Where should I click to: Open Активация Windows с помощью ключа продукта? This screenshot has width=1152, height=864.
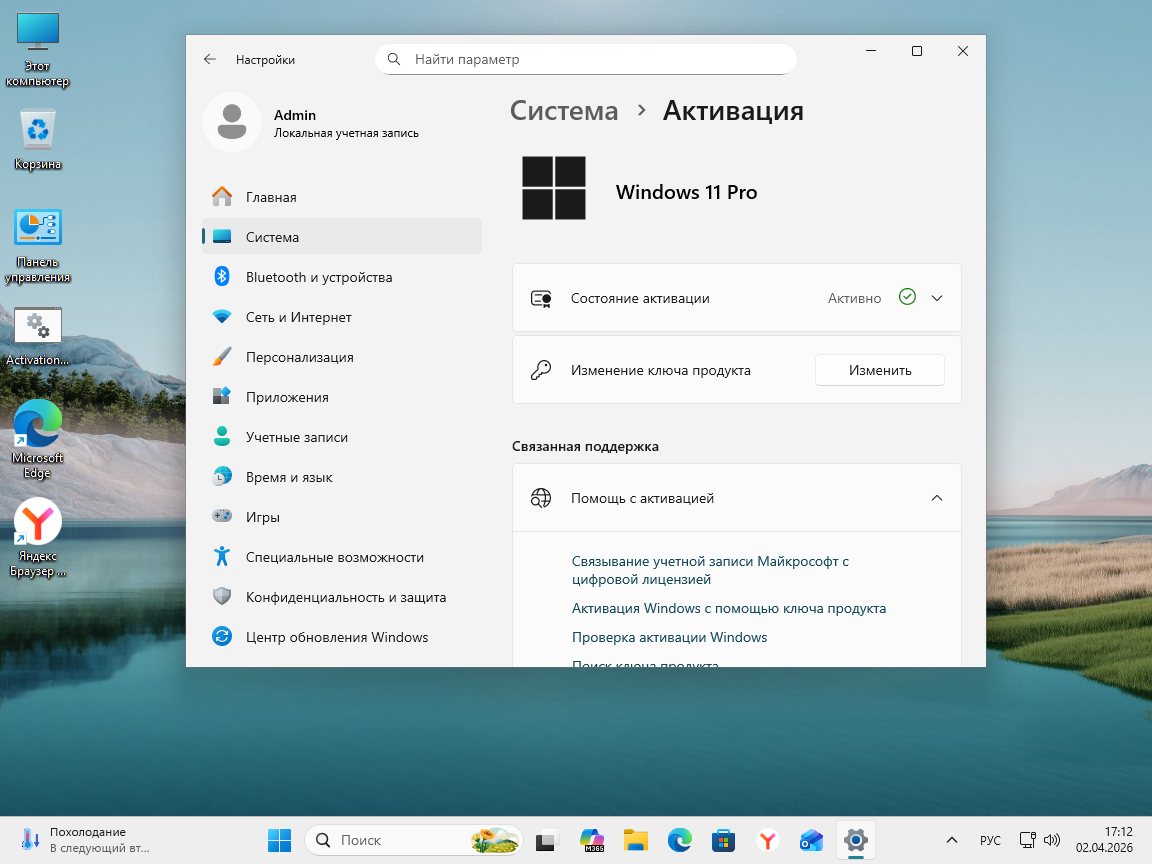coord(728,608)
